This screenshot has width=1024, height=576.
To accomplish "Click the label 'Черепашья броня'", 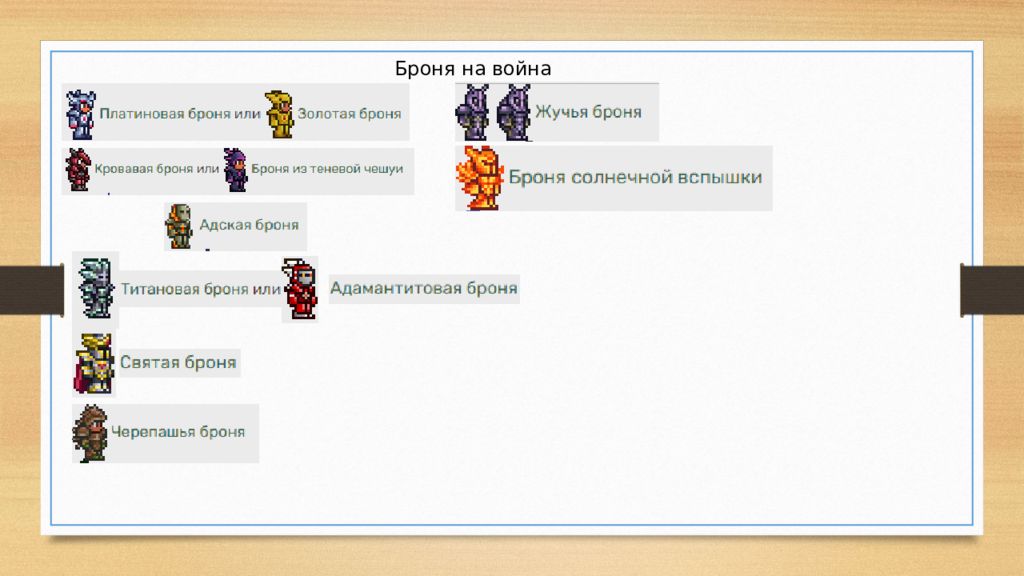I will tap(178, 432).
